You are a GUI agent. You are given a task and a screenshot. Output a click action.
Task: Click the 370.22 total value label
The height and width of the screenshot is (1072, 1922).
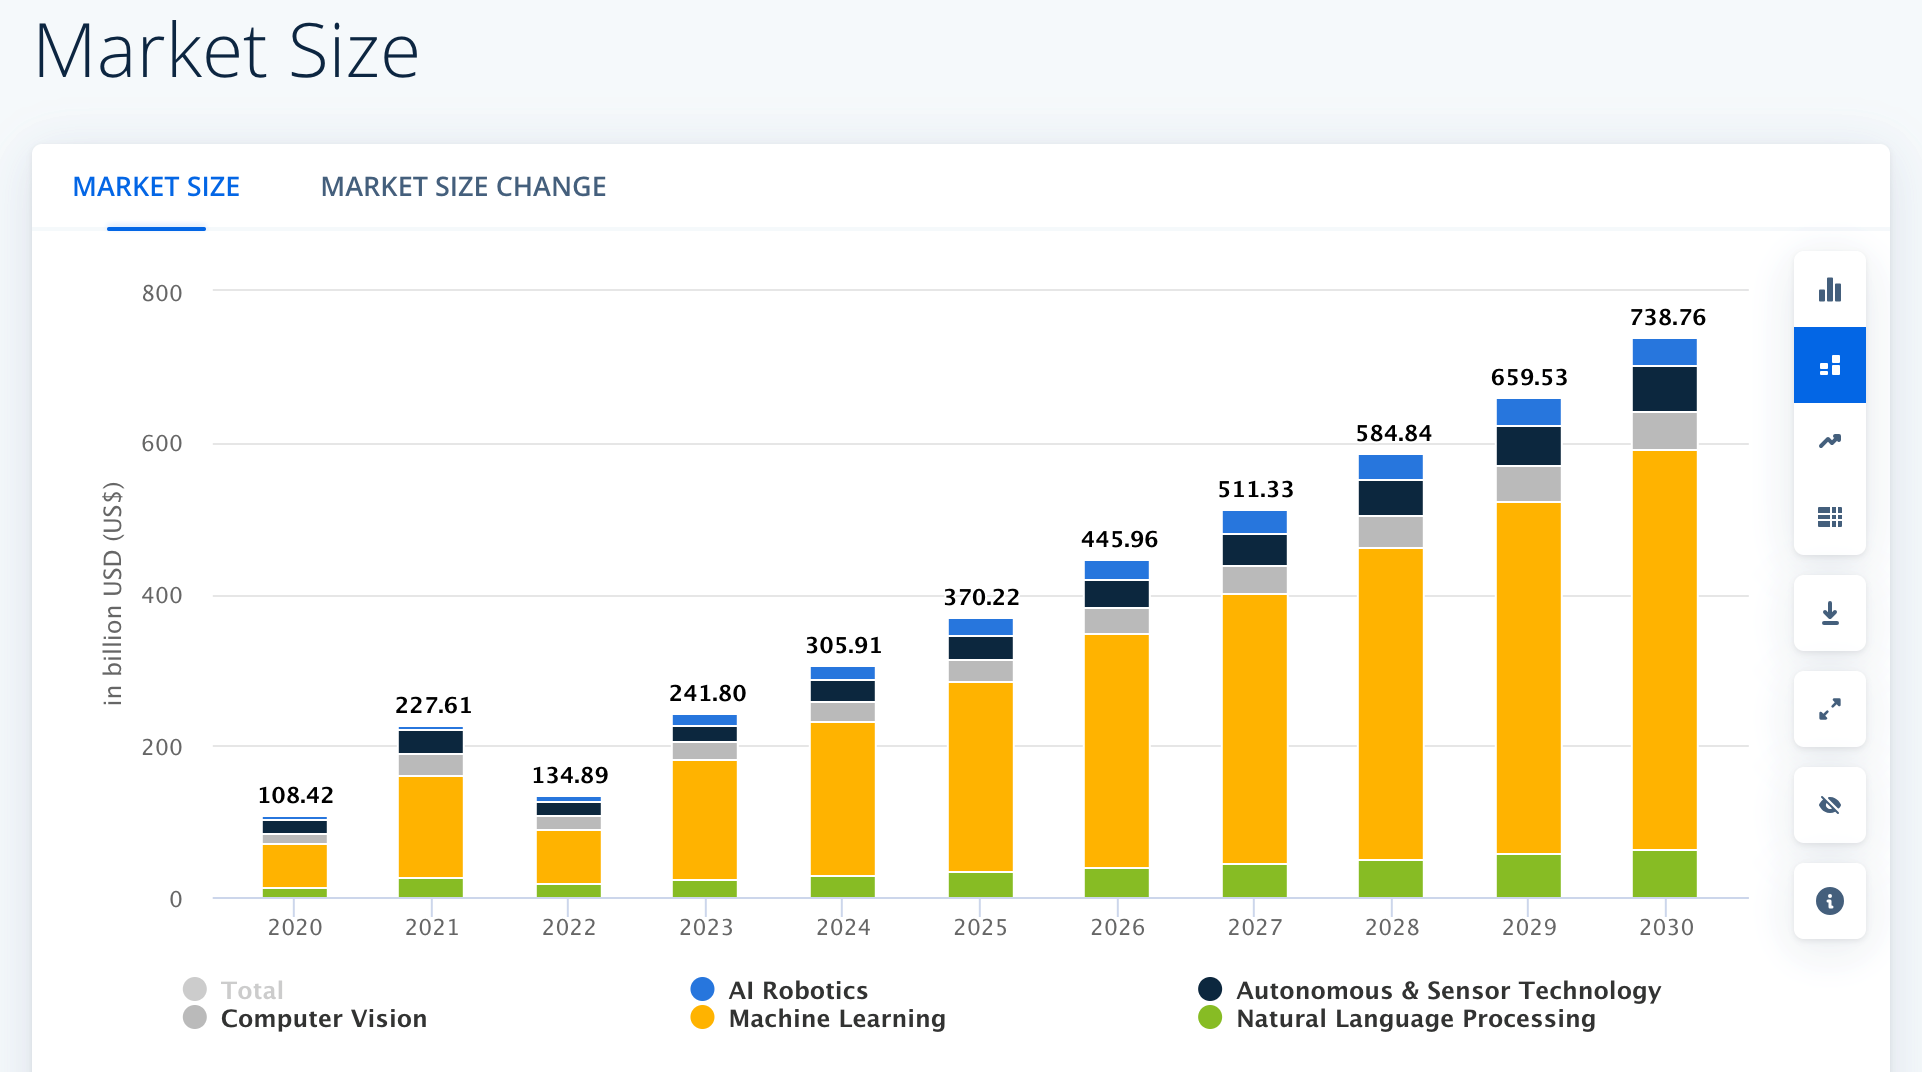(981, 597)
